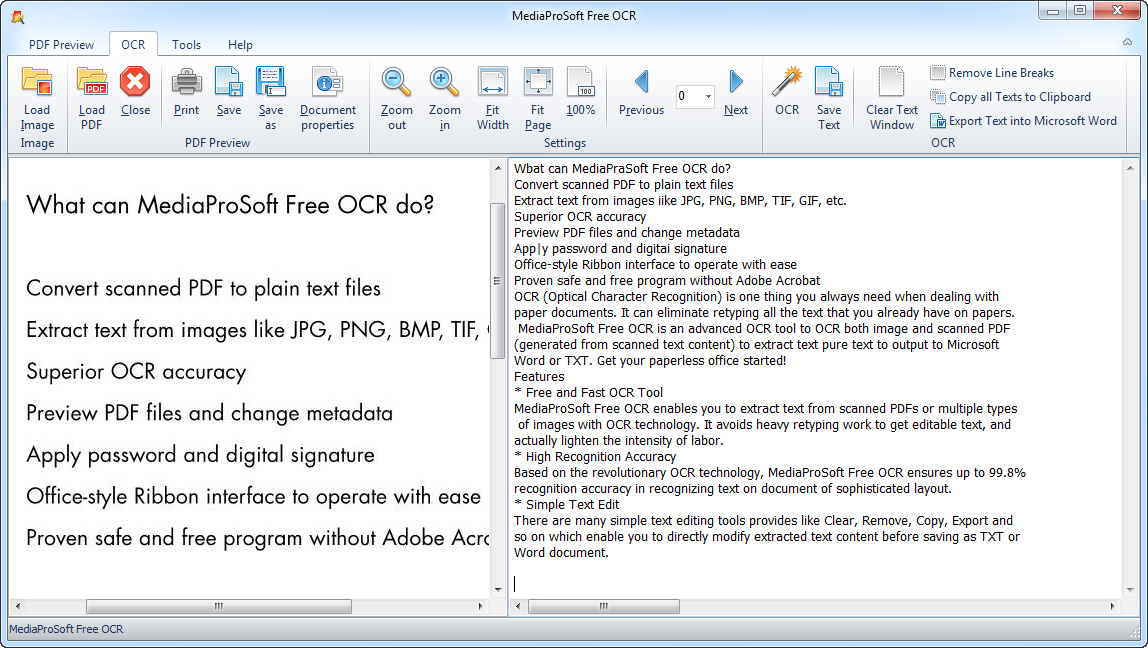Close the current PDF with the red Close icon
Image resolution: width=1148 pixels, height=648 pixels.
pos(135,81)
